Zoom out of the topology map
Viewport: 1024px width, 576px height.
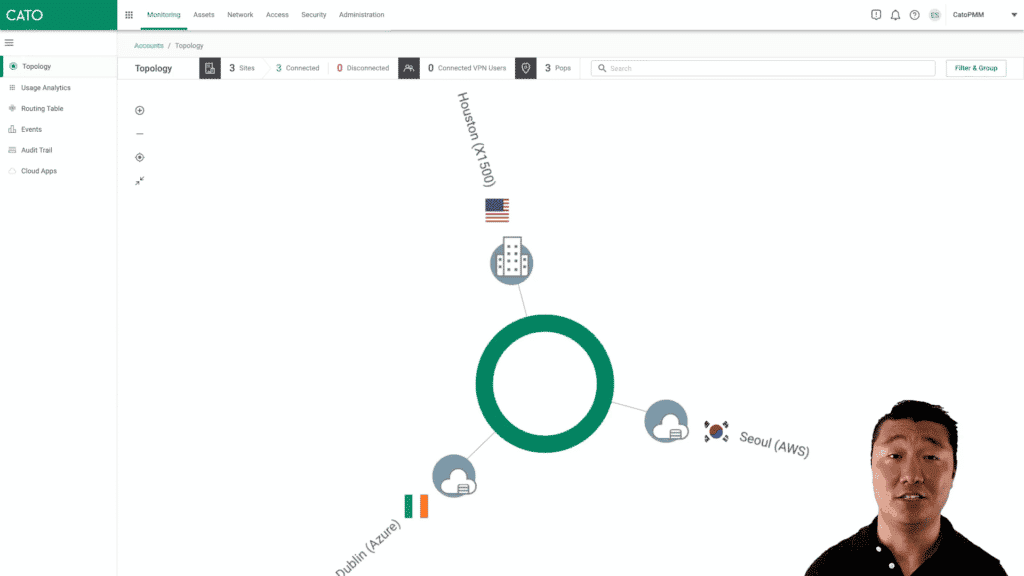pyautogui.click(x=140, y=134)
